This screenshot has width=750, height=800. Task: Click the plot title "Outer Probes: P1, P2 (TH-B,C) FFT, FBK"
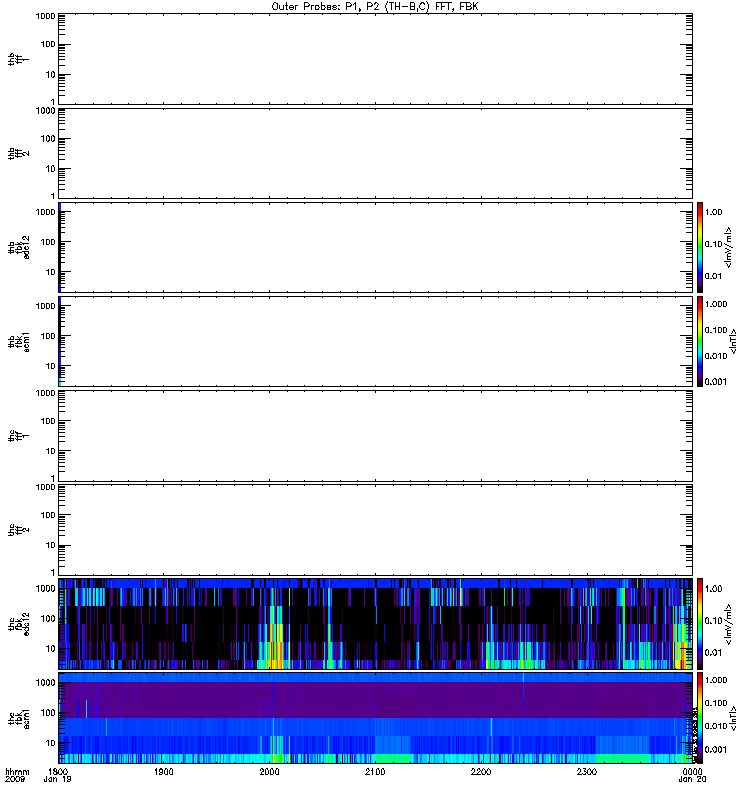tap(375, 7)
